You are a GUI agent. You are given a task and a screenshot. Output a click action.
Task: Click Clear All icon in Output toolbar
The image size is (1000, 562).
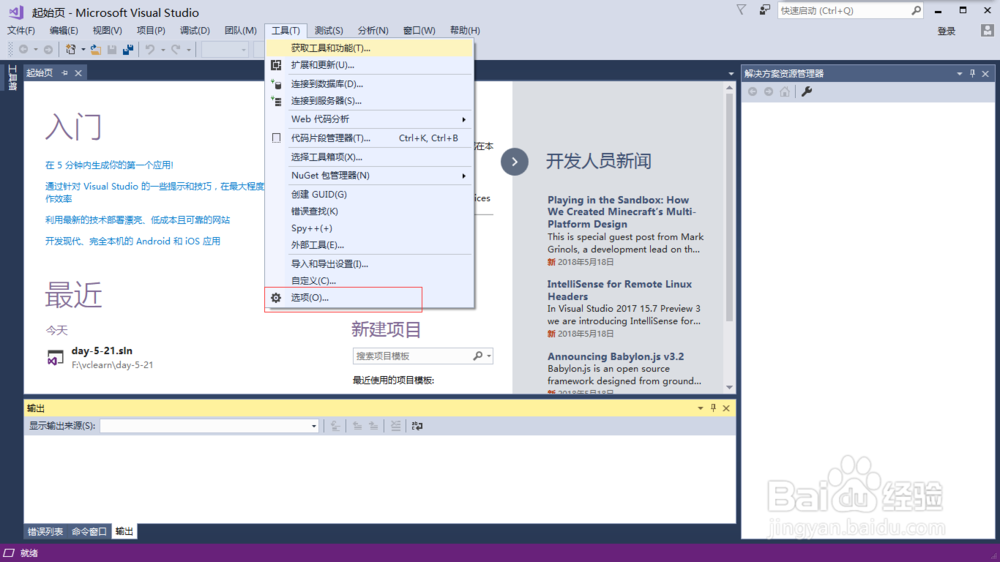(396, 426)
